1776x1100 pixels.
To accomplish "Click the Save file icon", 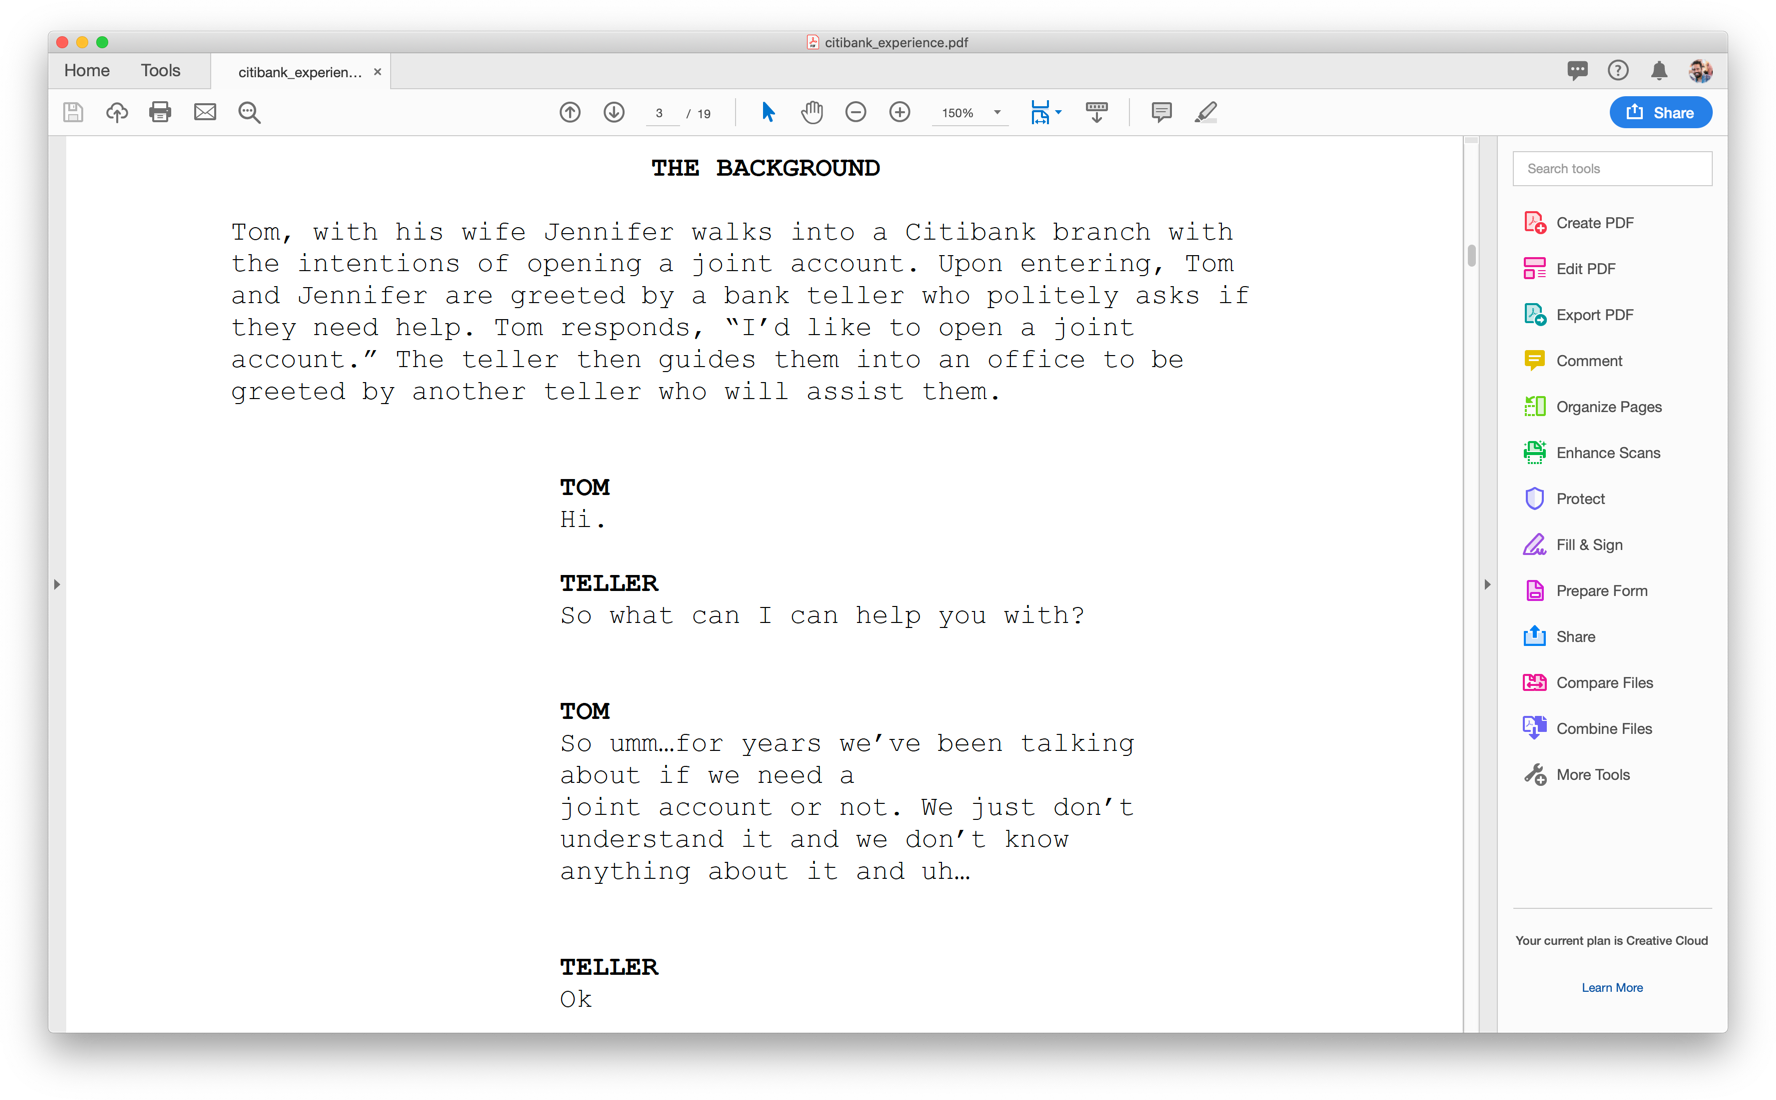I will (x=73, y=112).
